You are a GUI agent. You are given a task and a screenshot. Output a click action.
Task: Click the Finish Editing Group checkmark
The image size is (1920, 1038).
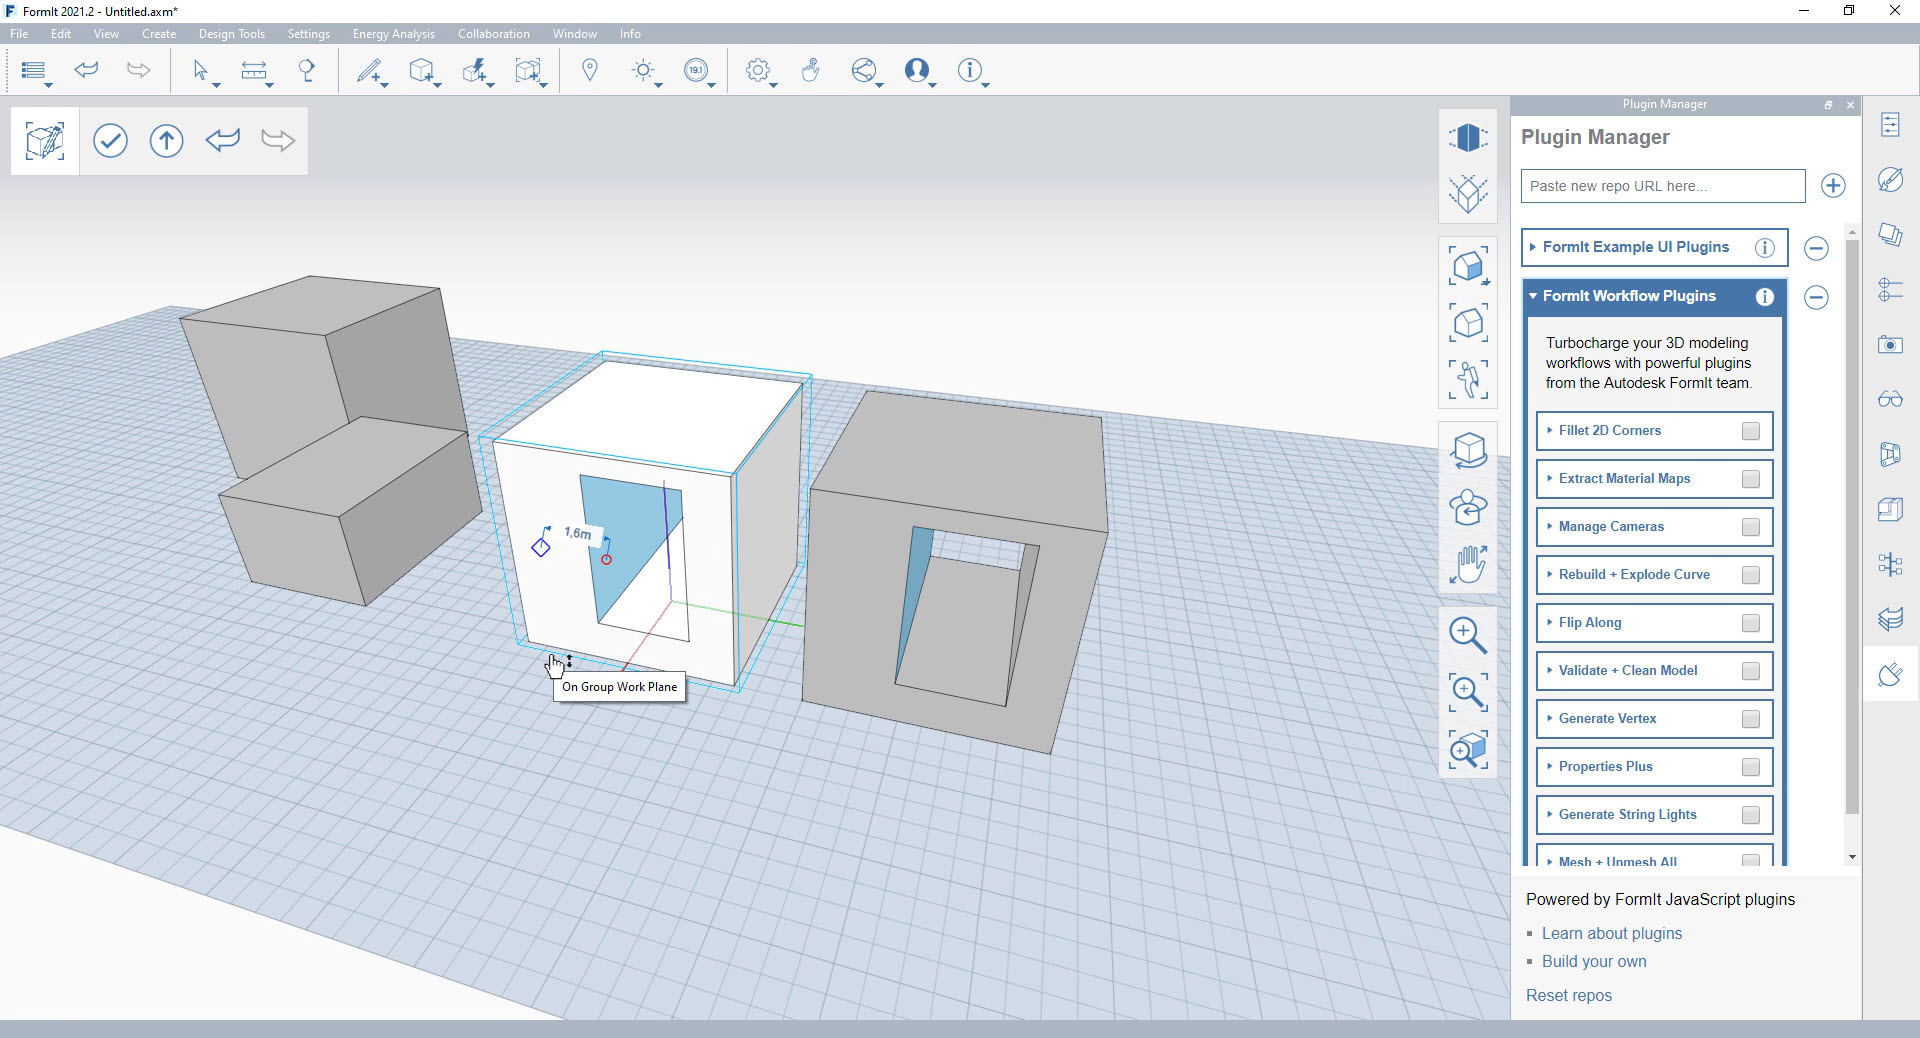tap(110, 140)
